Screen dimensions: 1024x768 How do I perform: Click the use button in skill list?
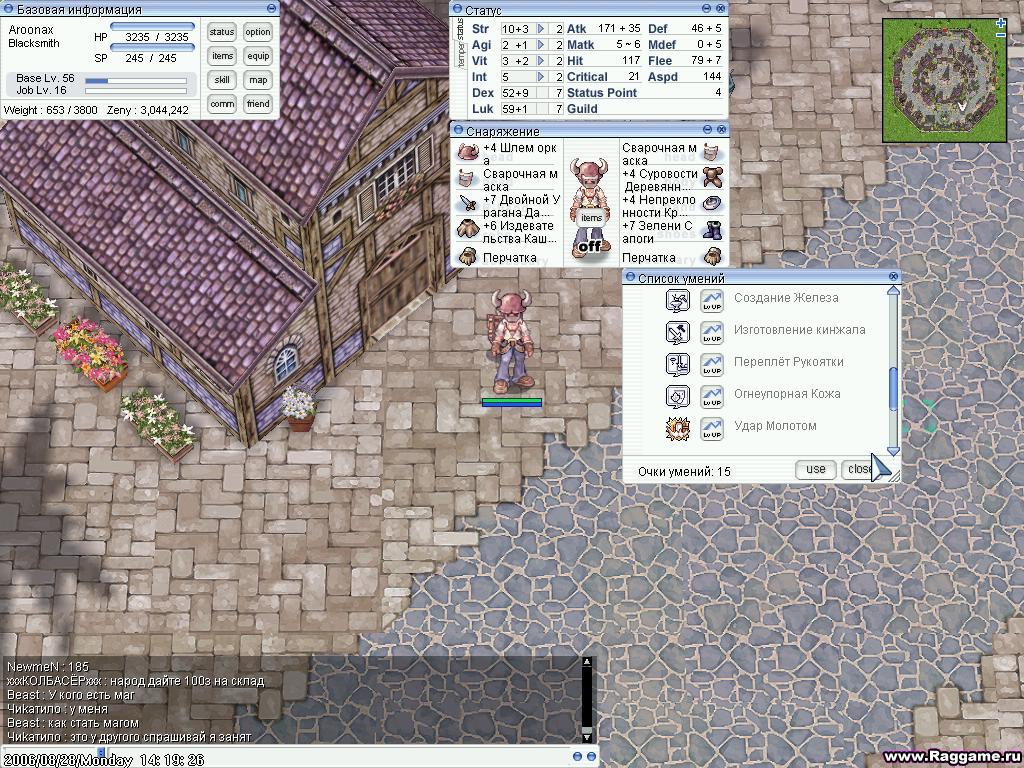[816, 469]
